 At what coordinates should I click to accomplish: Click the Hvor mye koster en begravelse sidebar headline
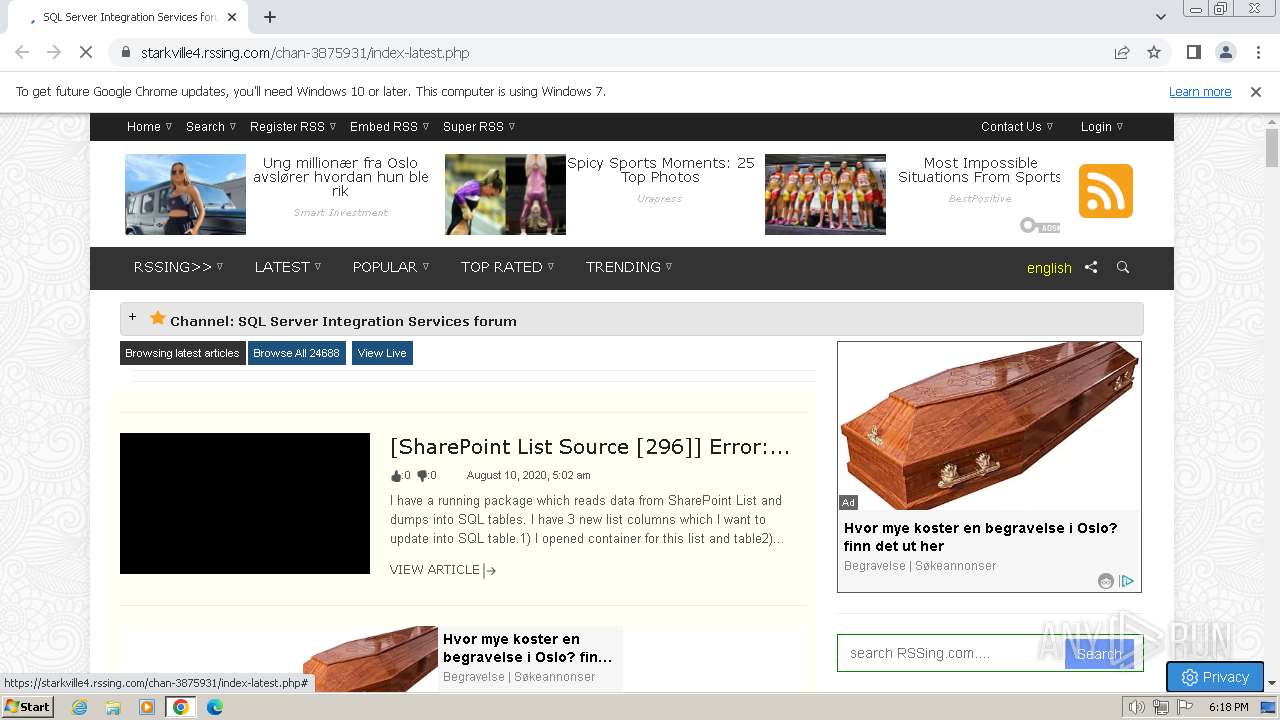click(980, 537)
